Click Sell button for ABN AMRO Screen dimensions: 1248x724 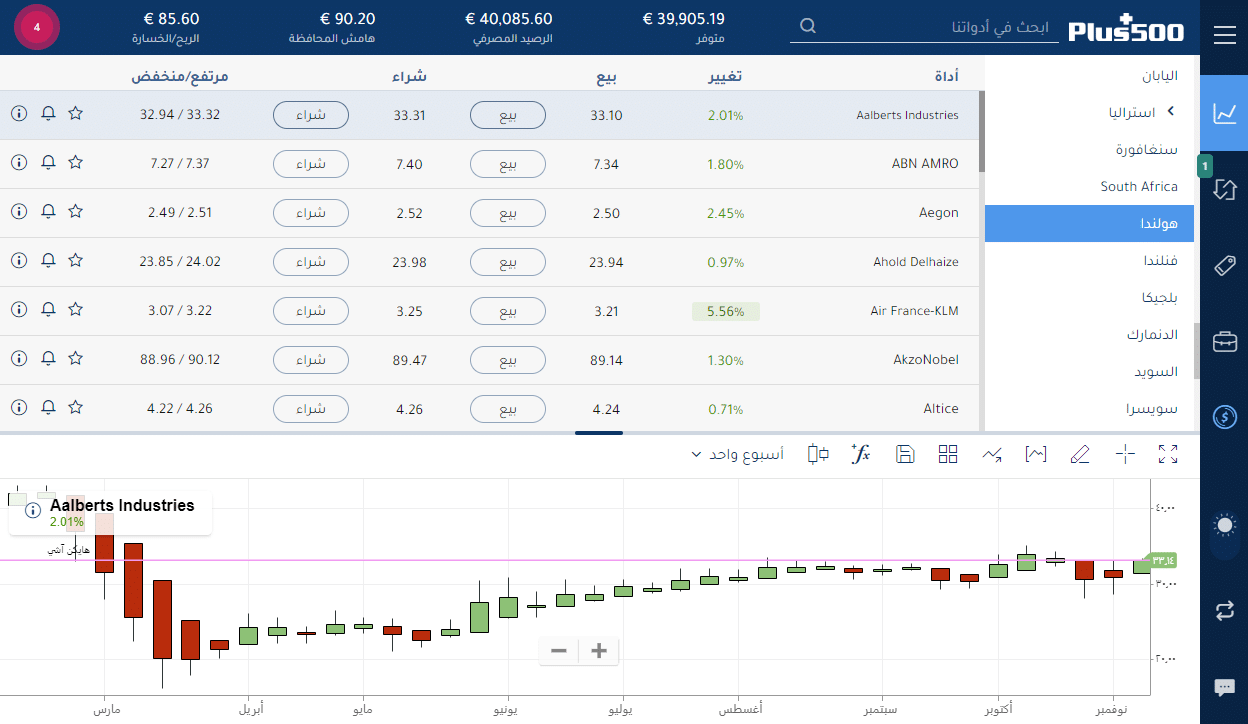(x=508, y=164)
